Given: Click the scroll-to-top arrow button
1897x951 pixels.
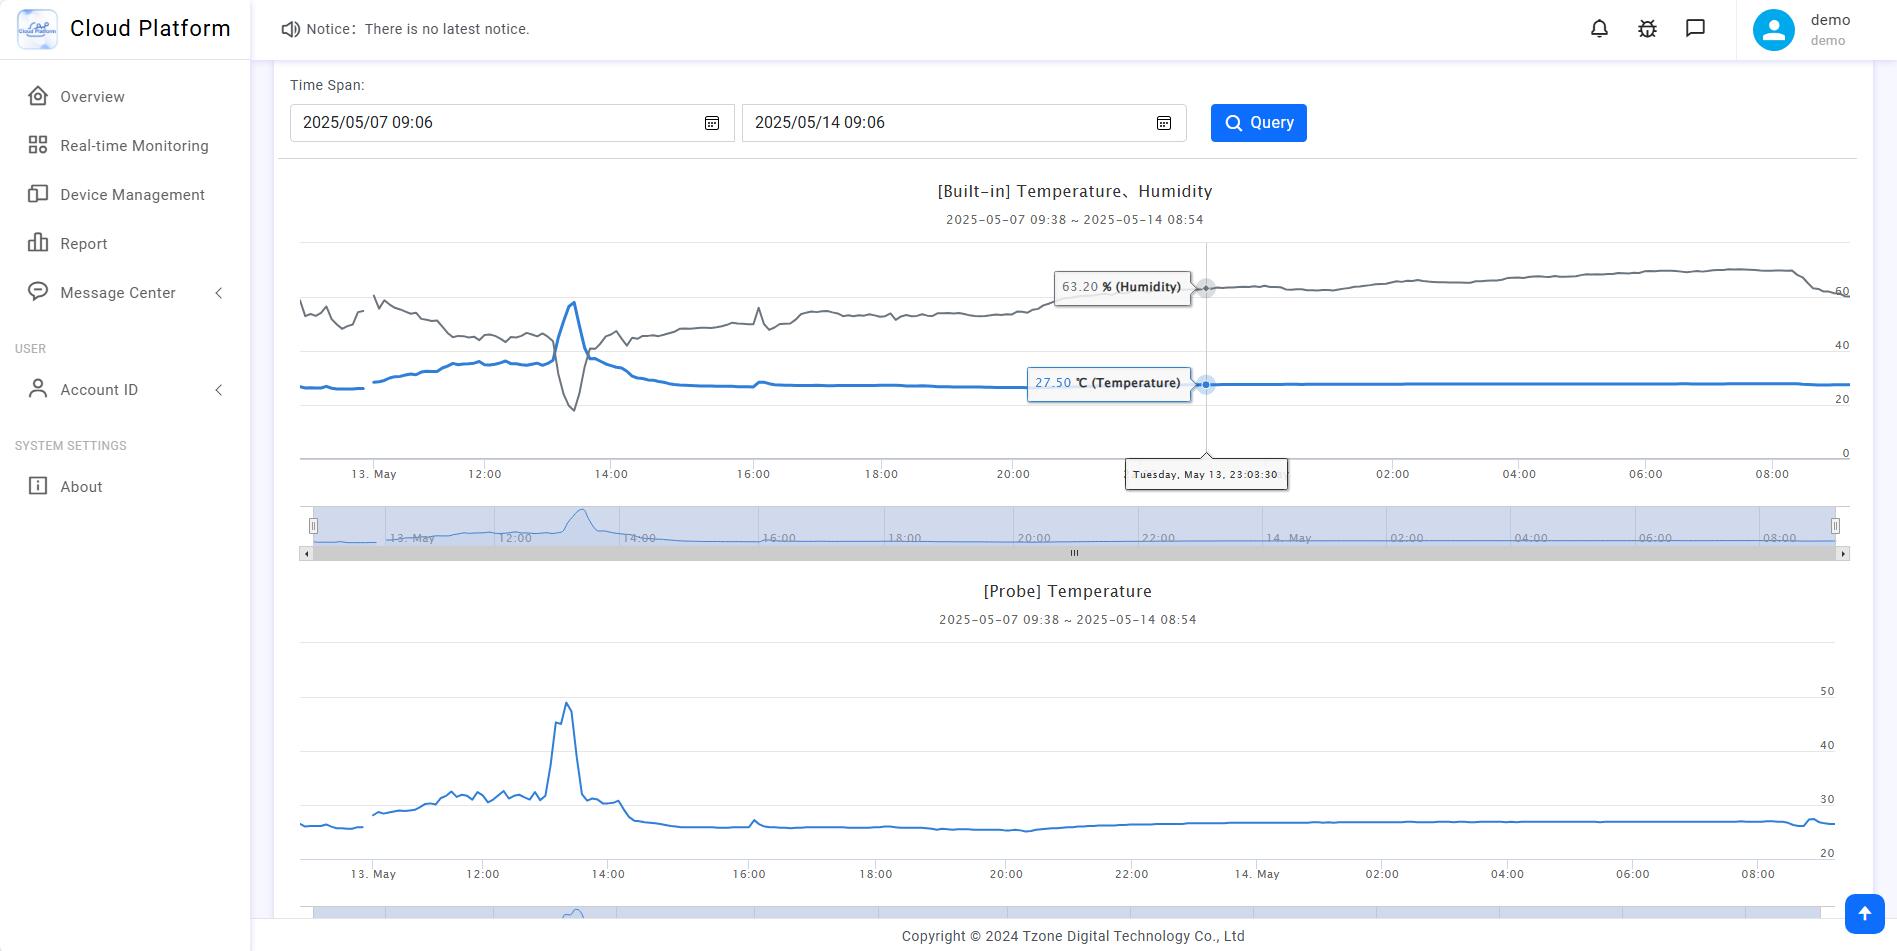Looking at the screenshot, I should click(x=1864, y=913).
